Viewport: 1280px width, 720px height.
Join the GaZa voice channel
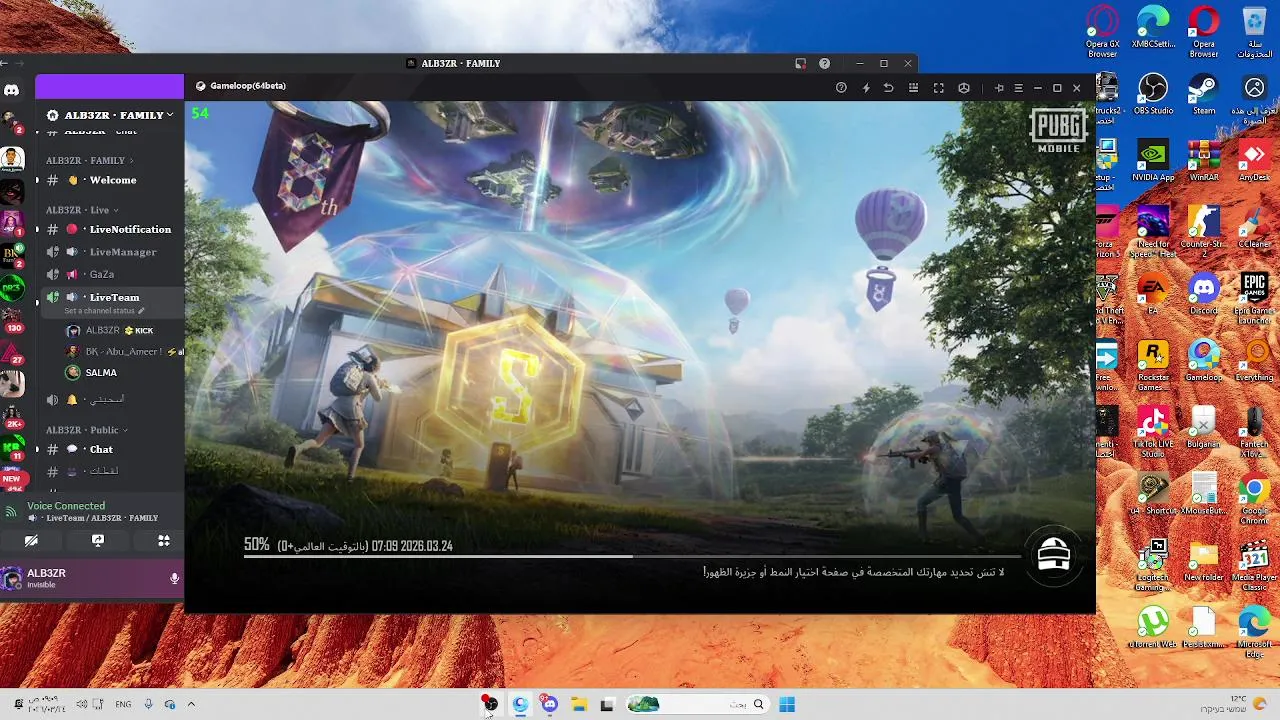pyautogui.click(x=100, y=274)
